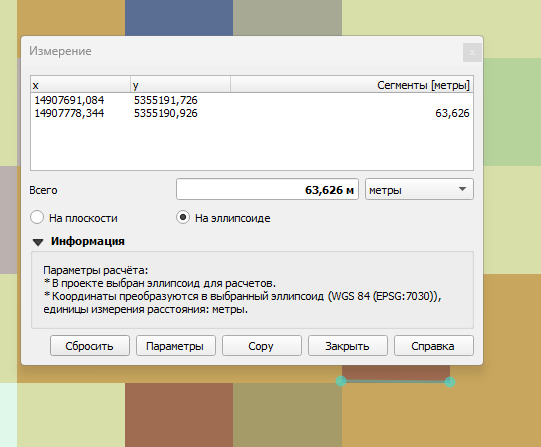The width and height of the screenshot is (541, 447).
Task: Click the 'x' column header
Action: coord(80,85)
